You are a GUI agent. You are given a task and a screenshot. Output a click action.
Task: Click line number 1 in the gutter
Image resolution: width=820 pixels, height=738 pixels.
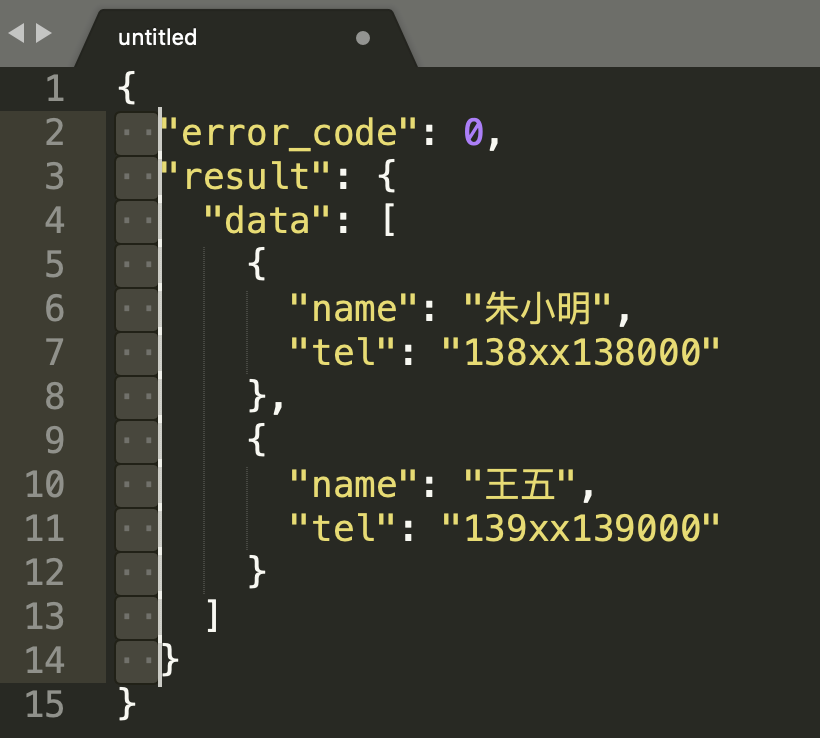(x=53, y=90)
